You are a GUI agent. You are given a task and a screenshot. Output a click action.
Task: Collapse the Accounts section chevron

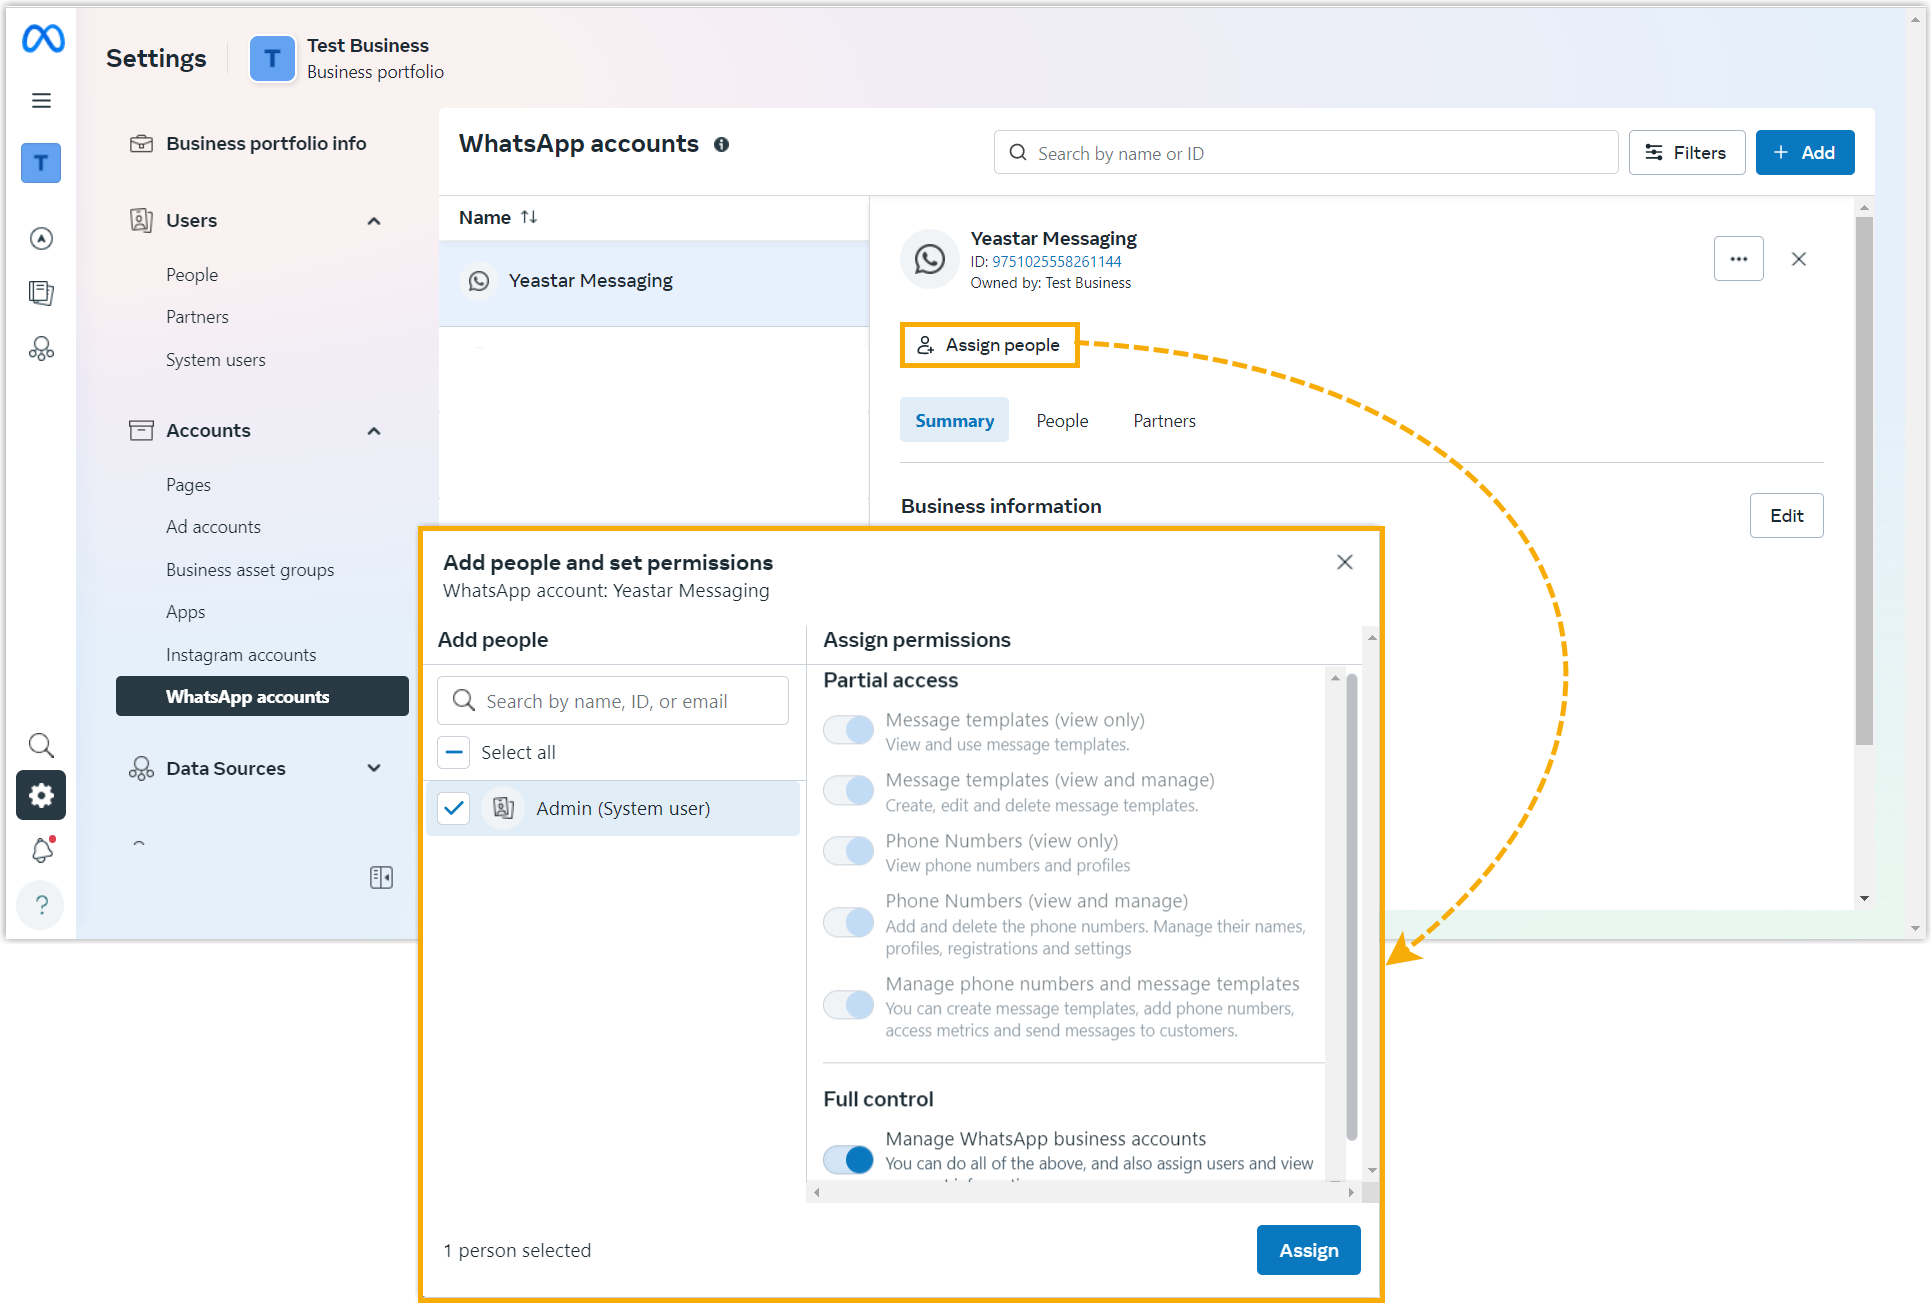point(374,431)
